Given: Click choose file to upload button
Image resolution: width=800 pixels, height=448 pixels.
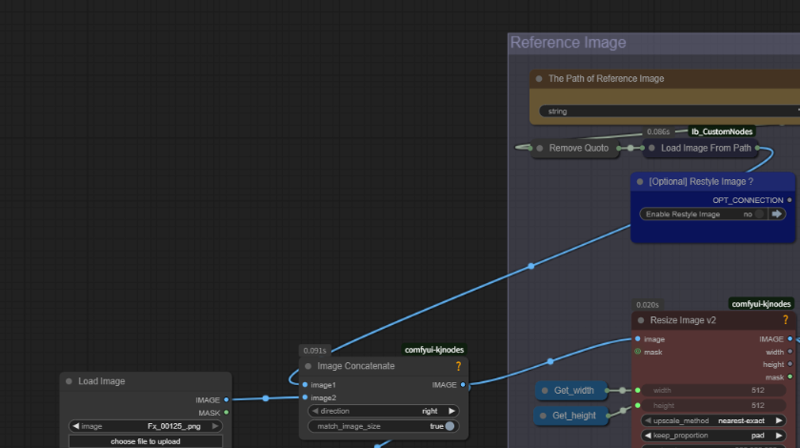Looking at the screenshot, I should click(x=146, y=441).
